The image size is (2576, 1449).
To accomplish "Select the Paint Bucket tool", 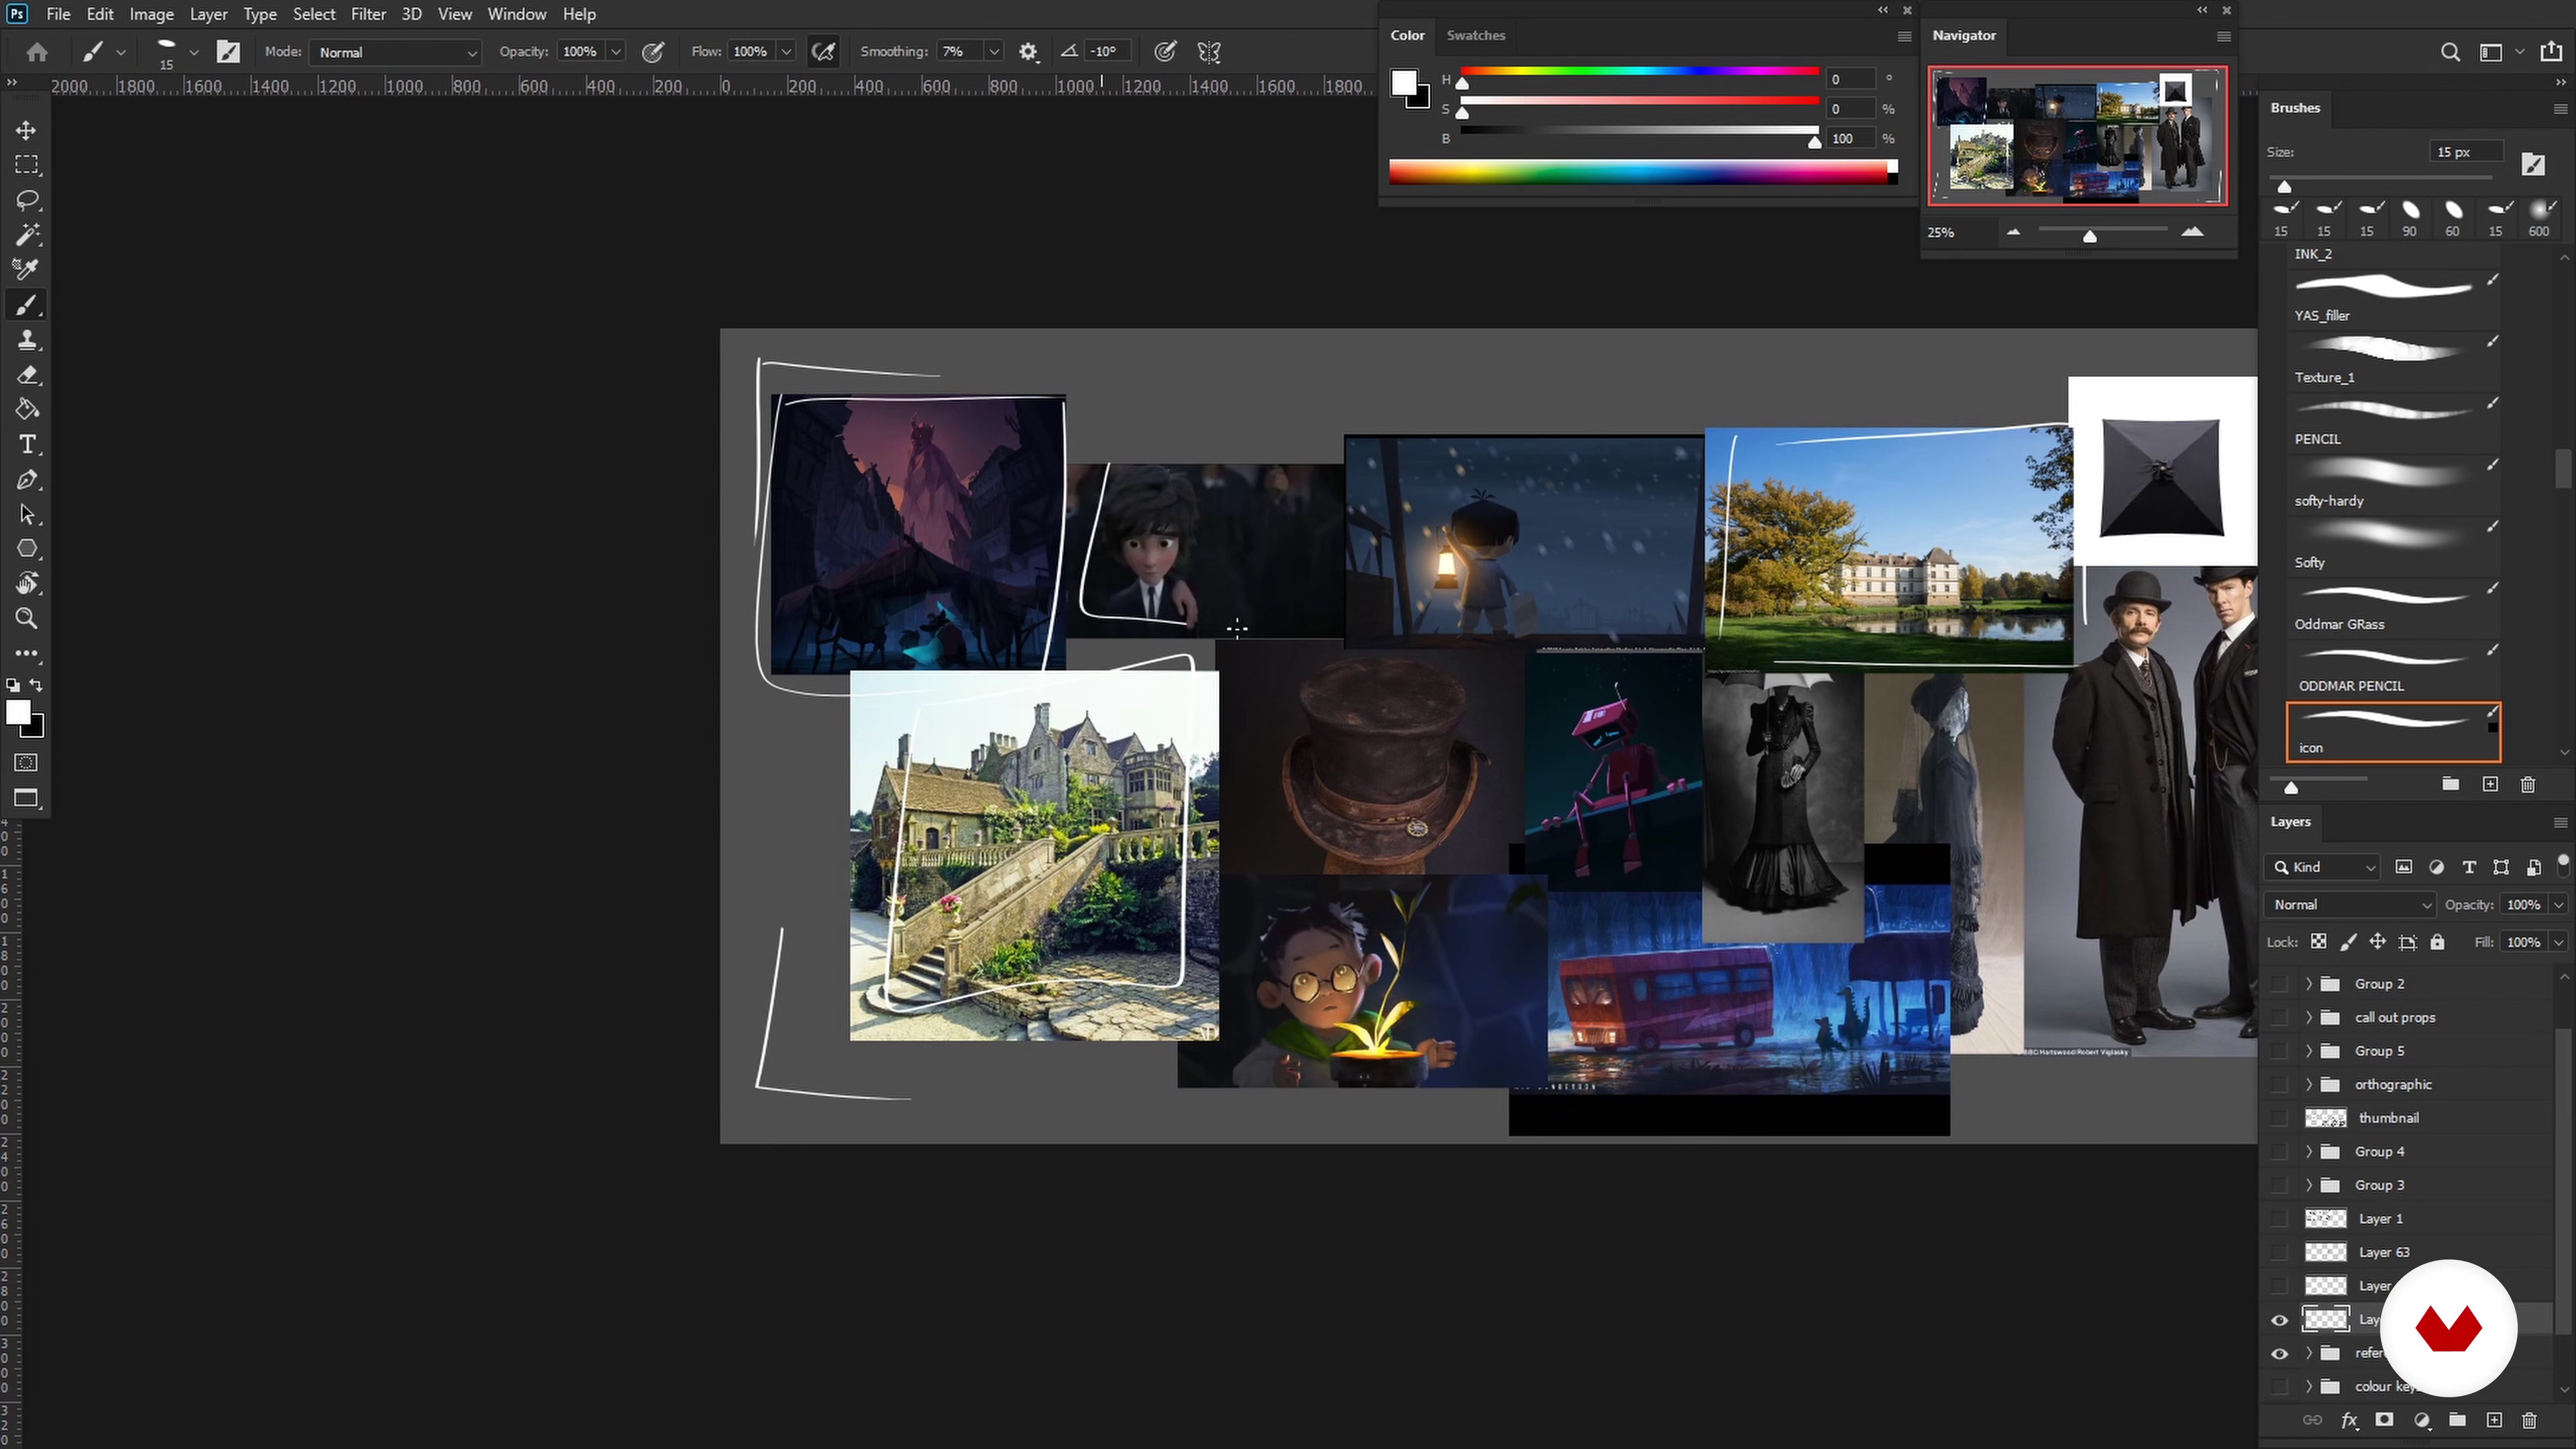I will [27, 409].
